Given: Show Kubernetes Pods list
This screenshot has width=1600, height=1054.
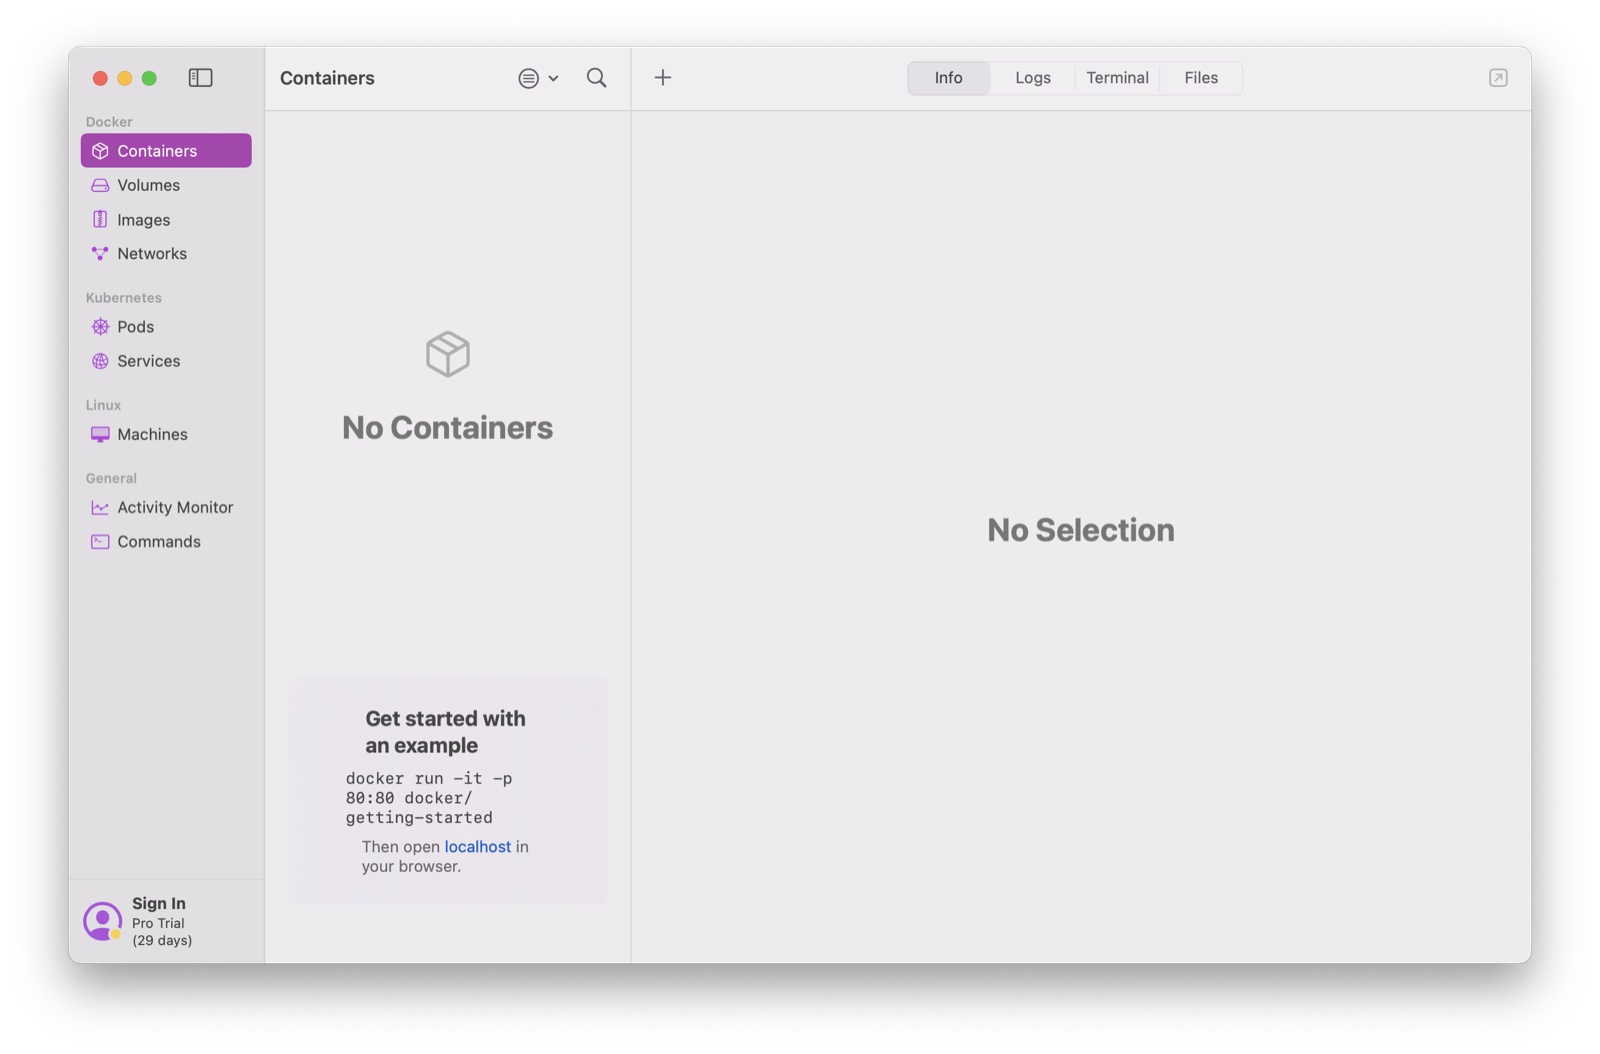Looking at the screenshot, I should coord(166,327).
